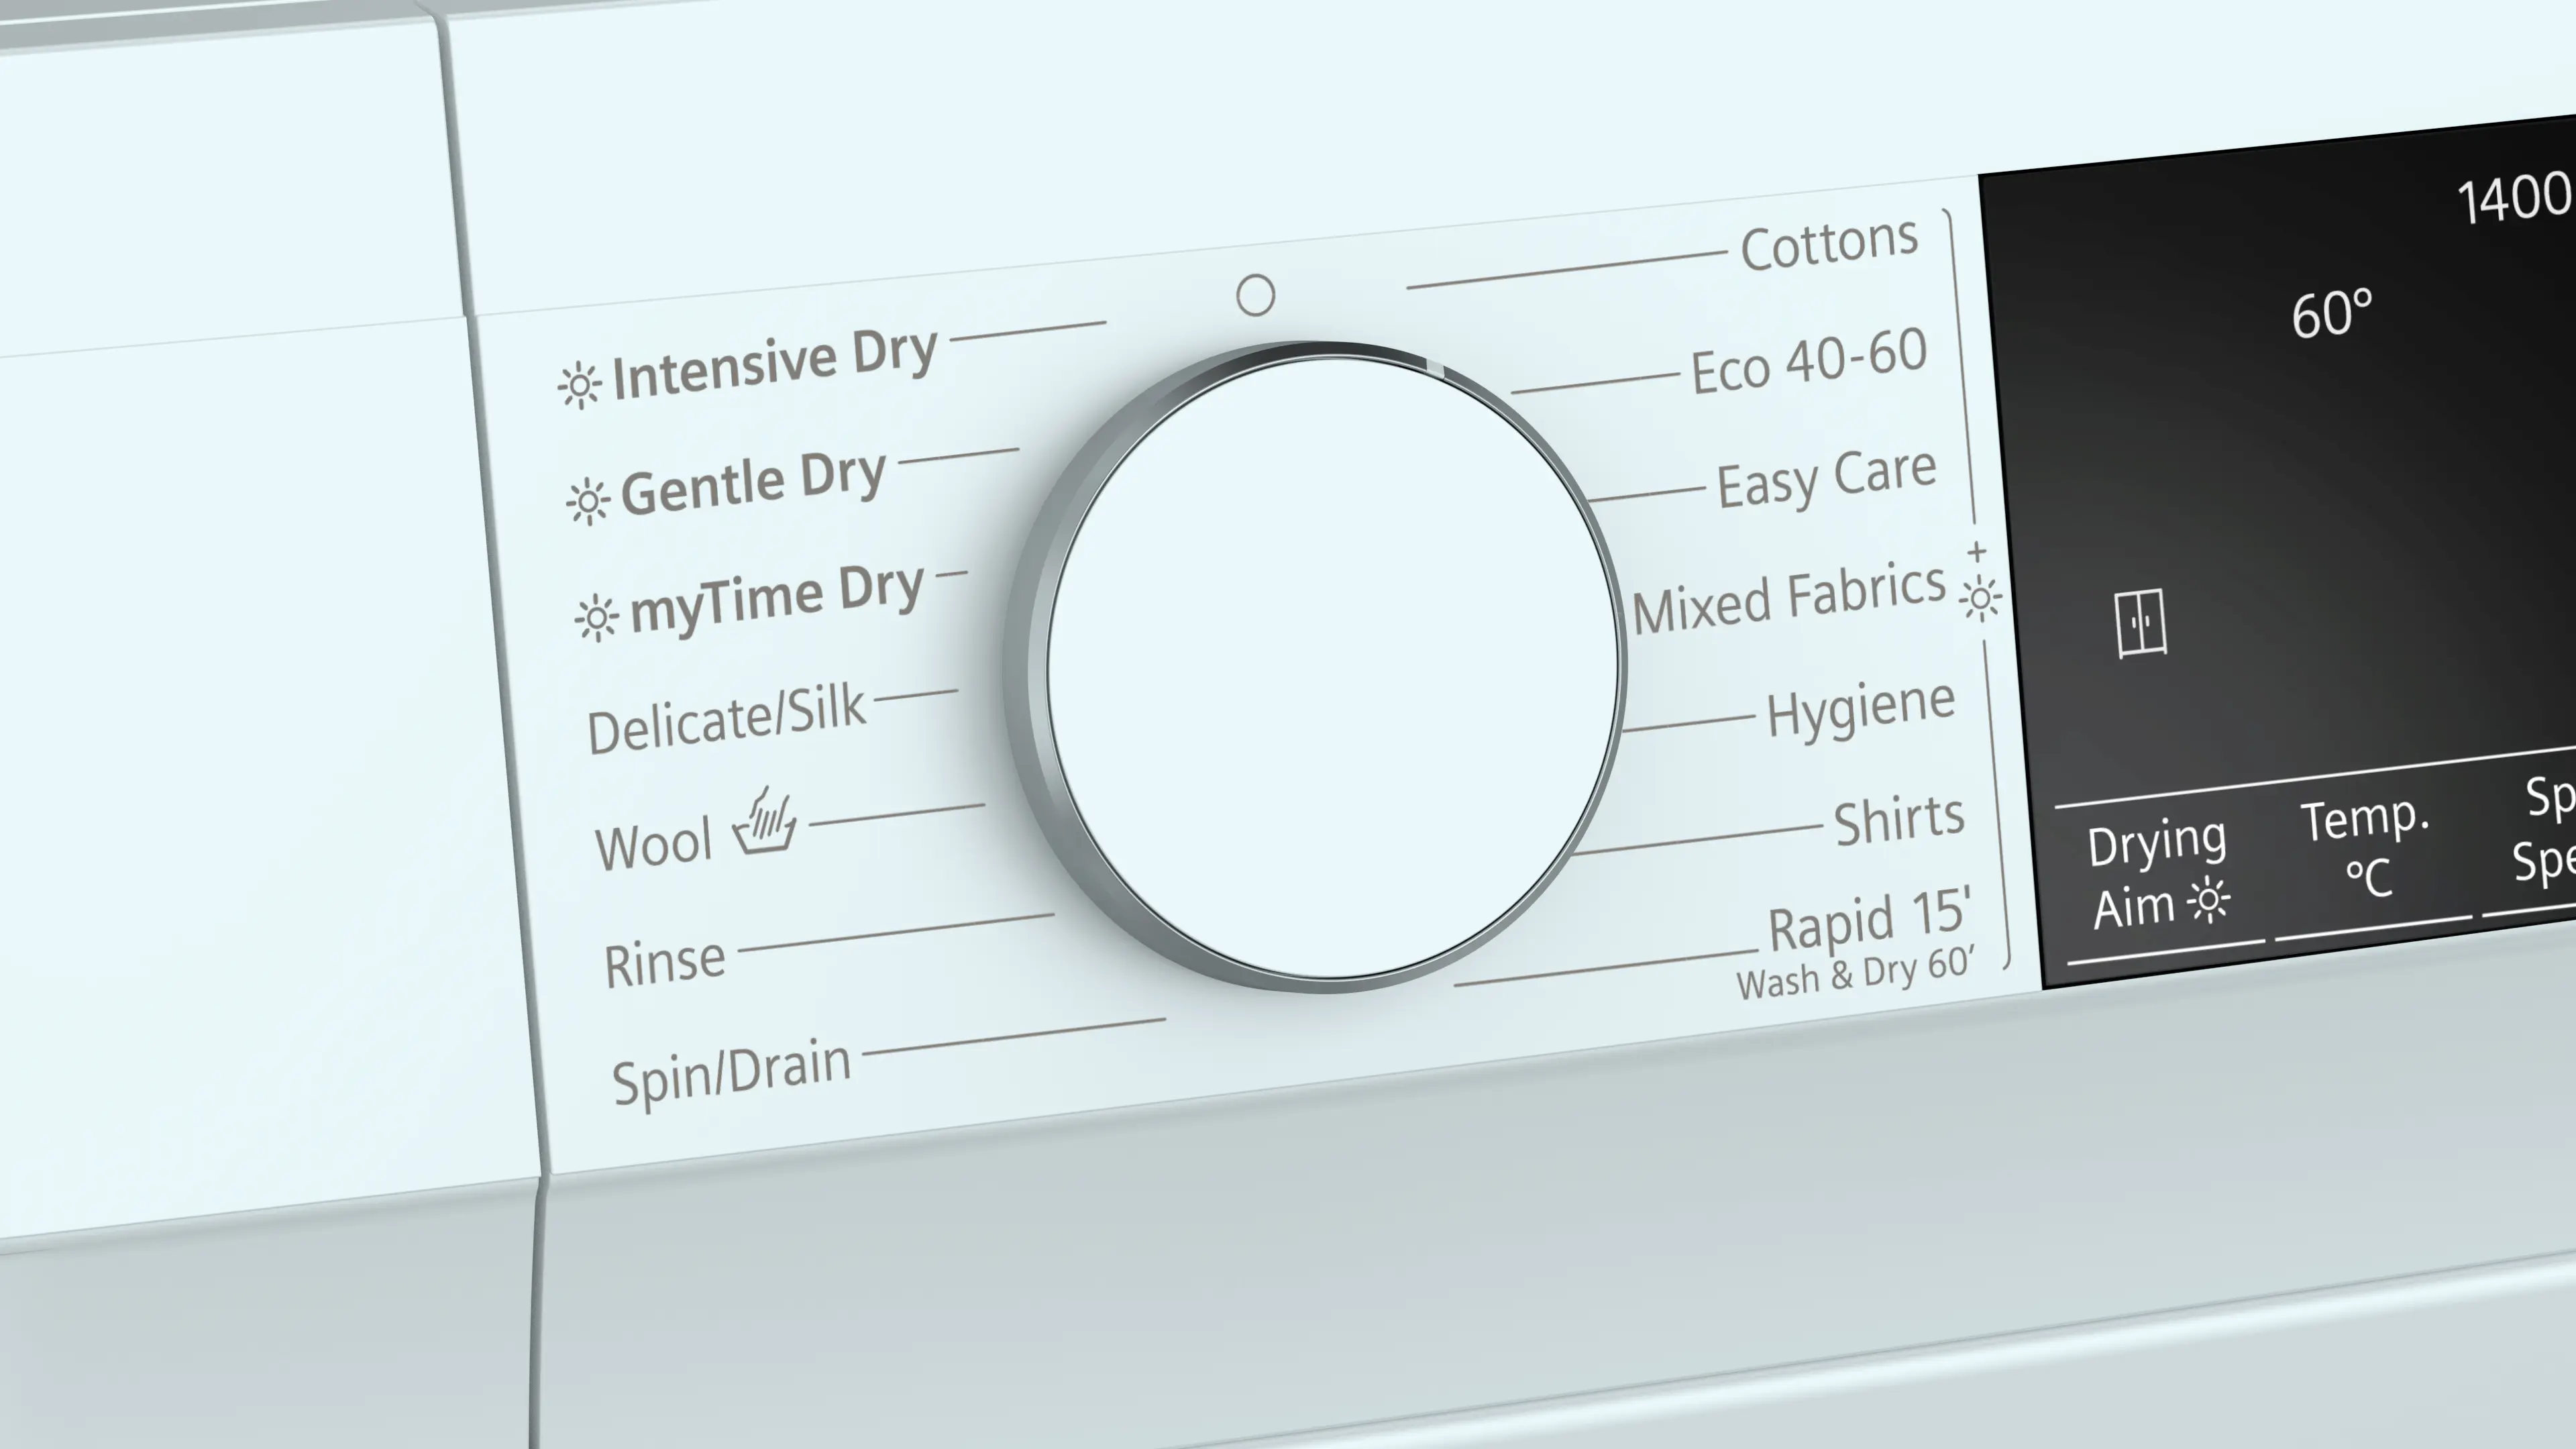Click the Cottons program label
The height and width of the screenshot is (1449, 2576).
coord(1829,243)
